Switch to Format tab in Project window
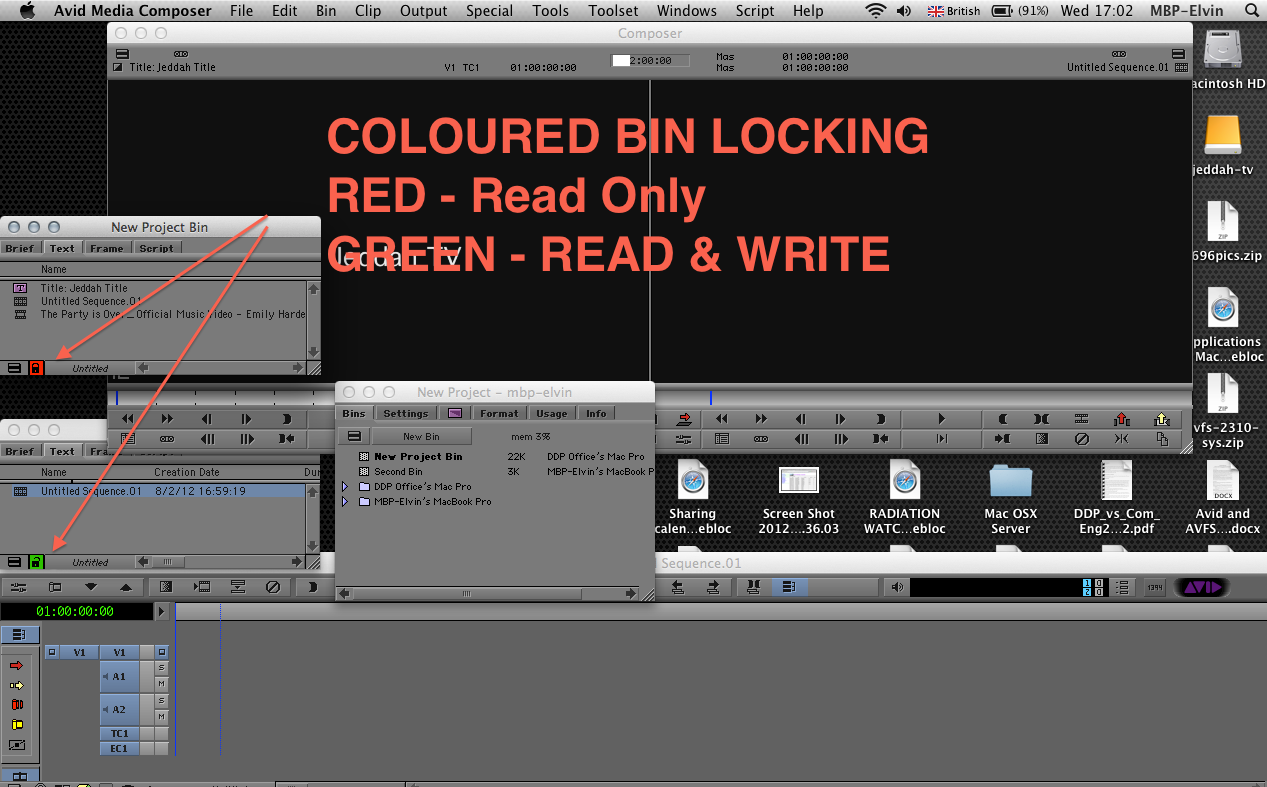Screen dimensions: 1267x787 pyautogui.click(x=499, y=413)
